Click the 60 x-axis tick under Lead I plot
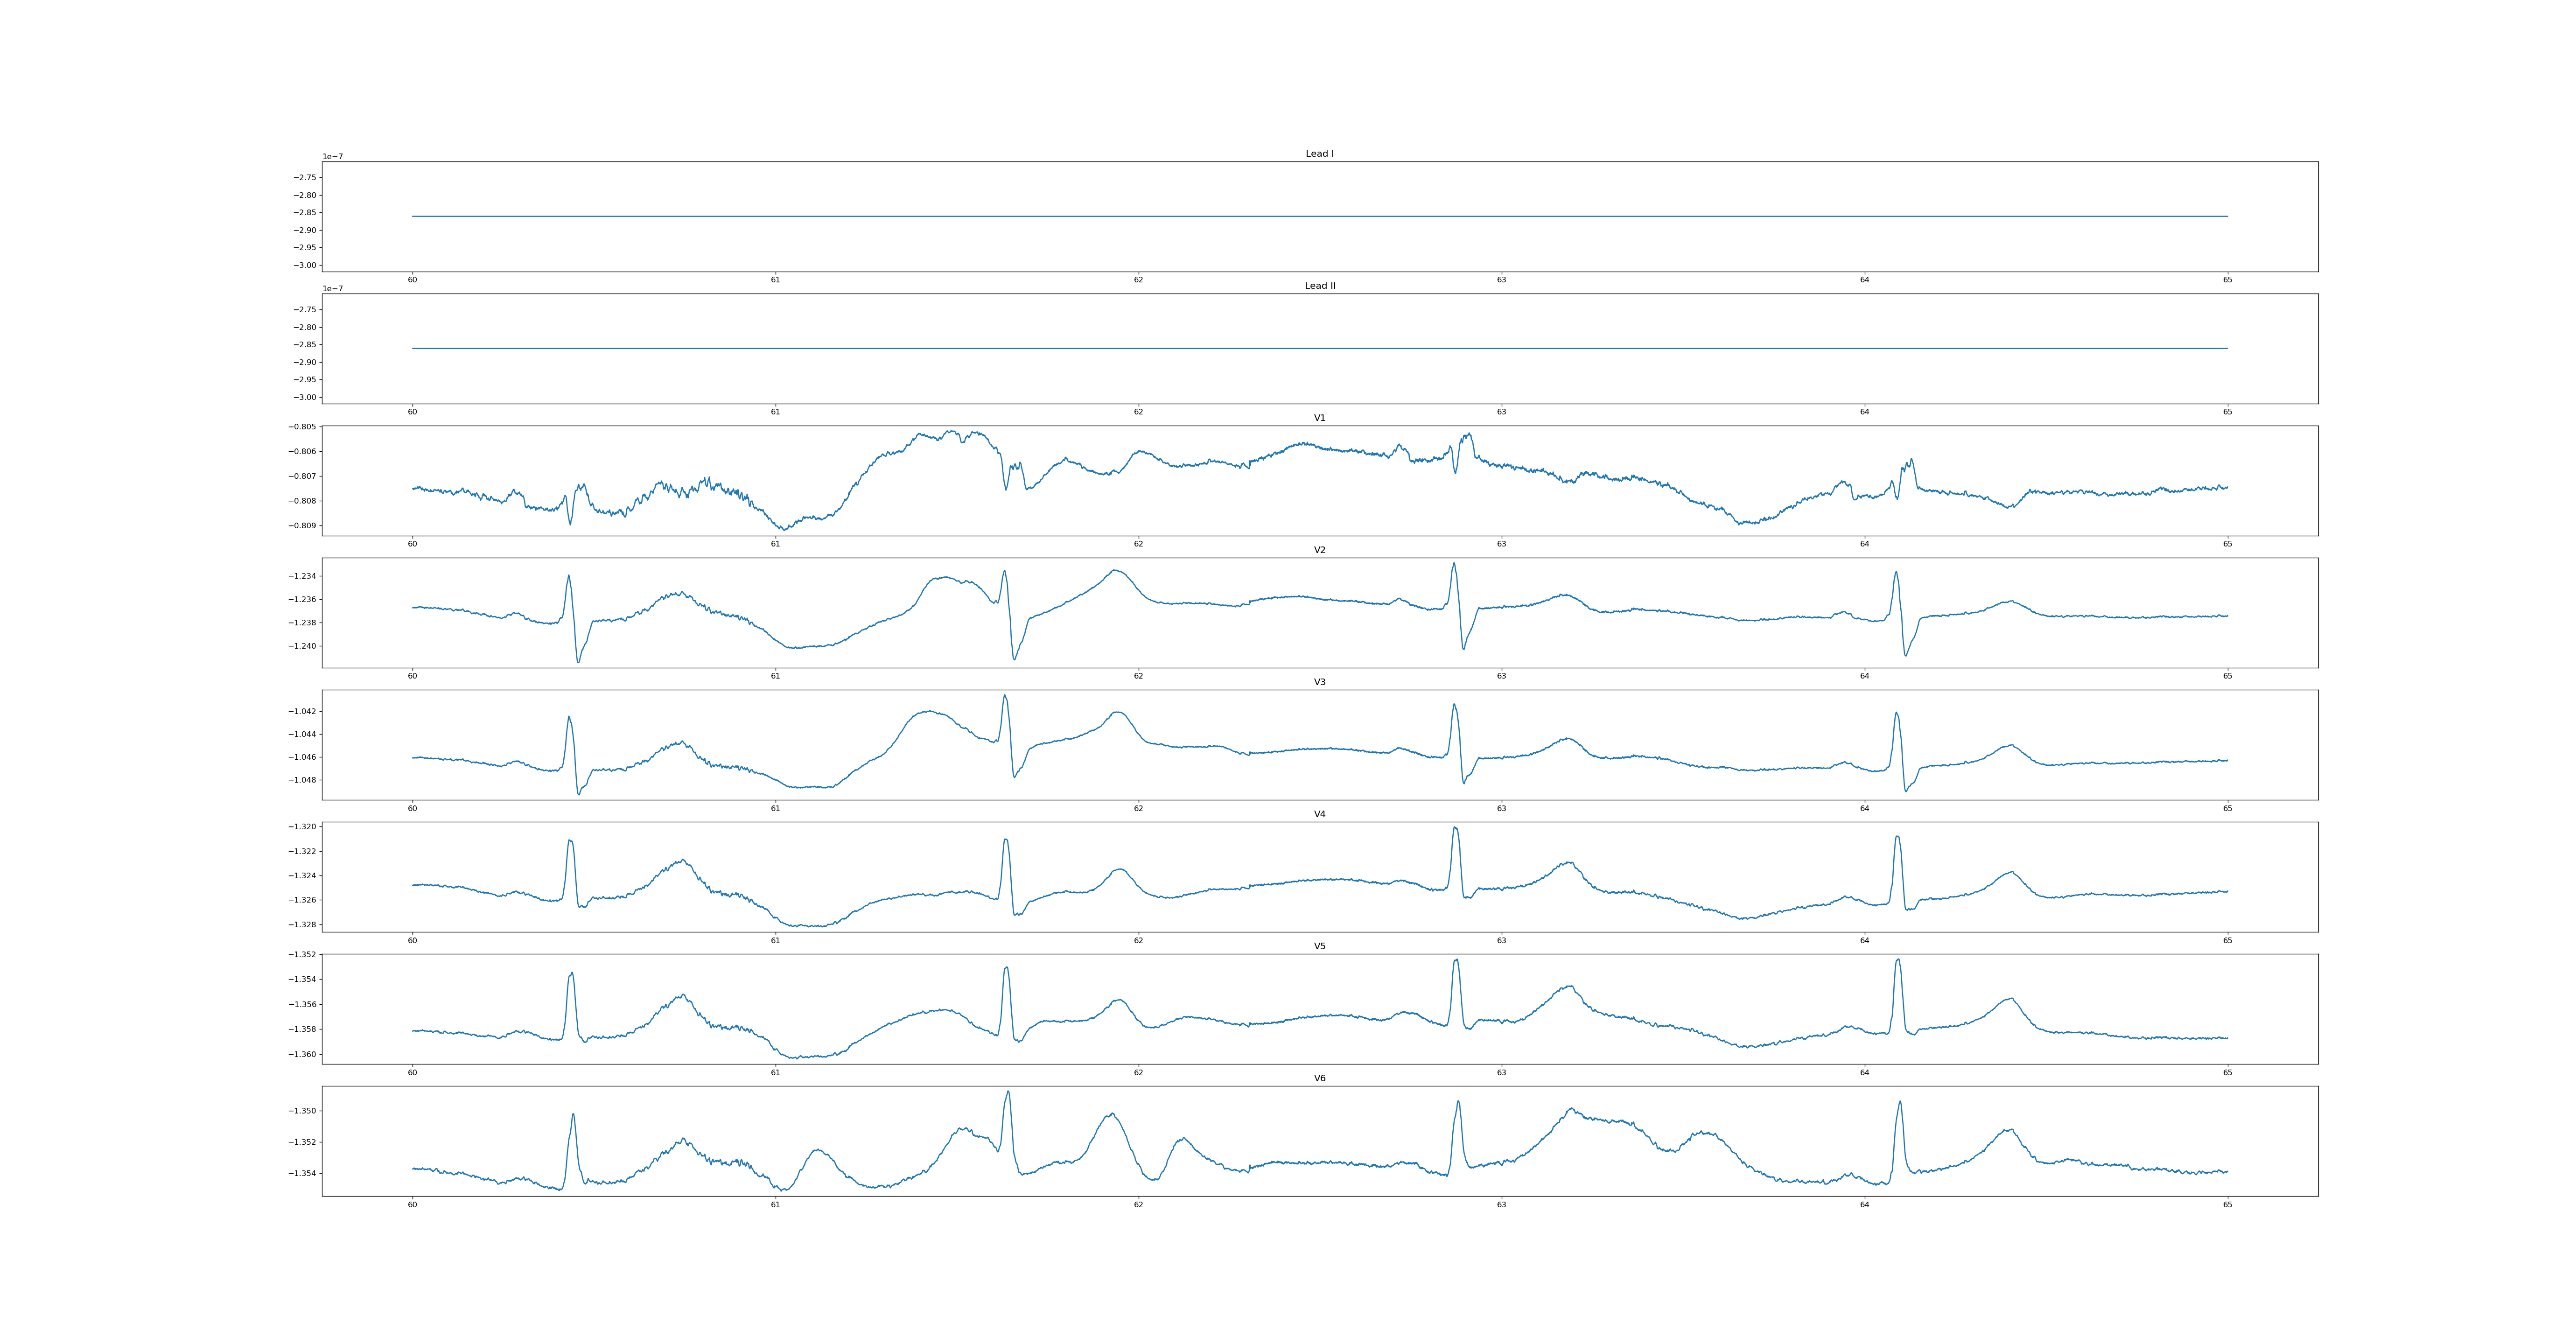 [x=412, y=280]
